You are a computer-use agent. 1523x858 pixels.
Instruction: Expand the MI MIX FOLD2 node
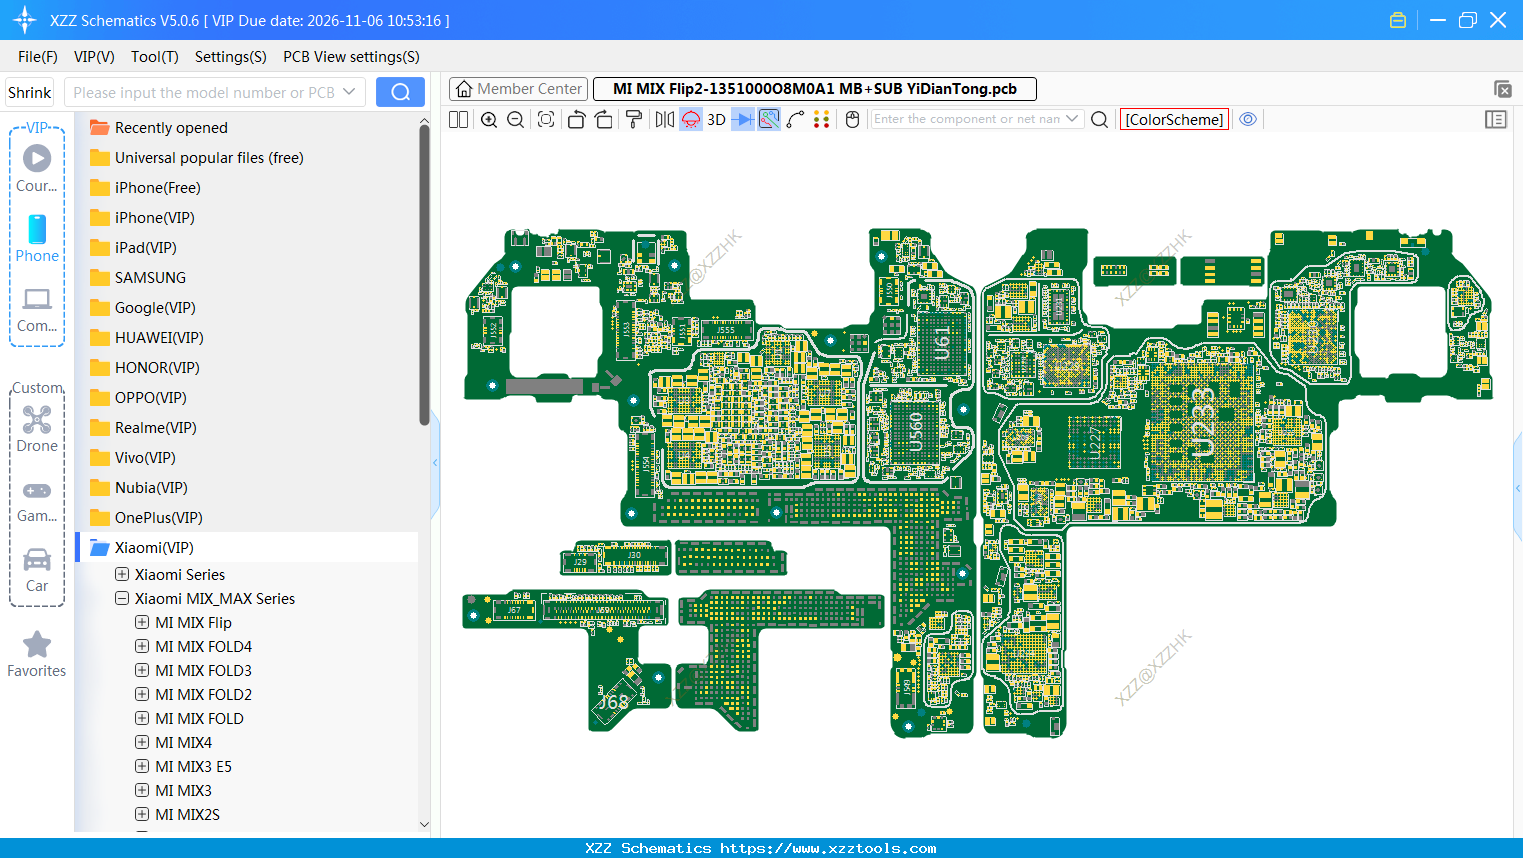pos(142,694)
